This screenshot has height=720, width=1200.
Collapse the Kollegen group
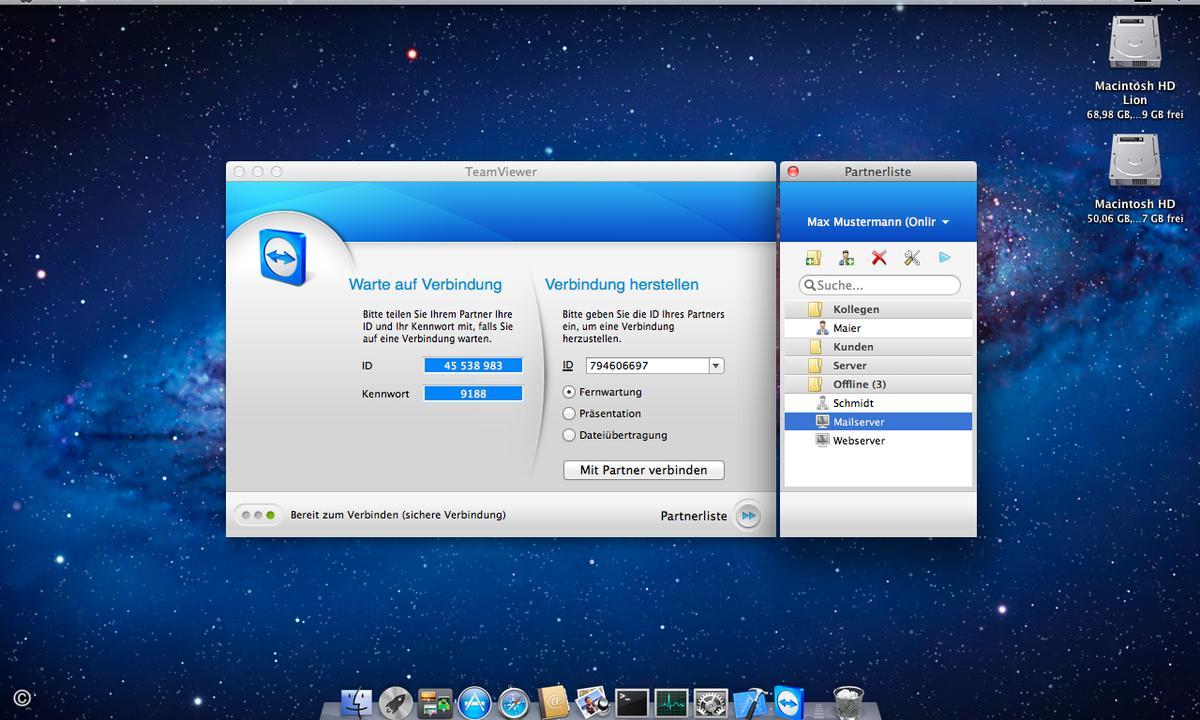click(x=878, y=309)
